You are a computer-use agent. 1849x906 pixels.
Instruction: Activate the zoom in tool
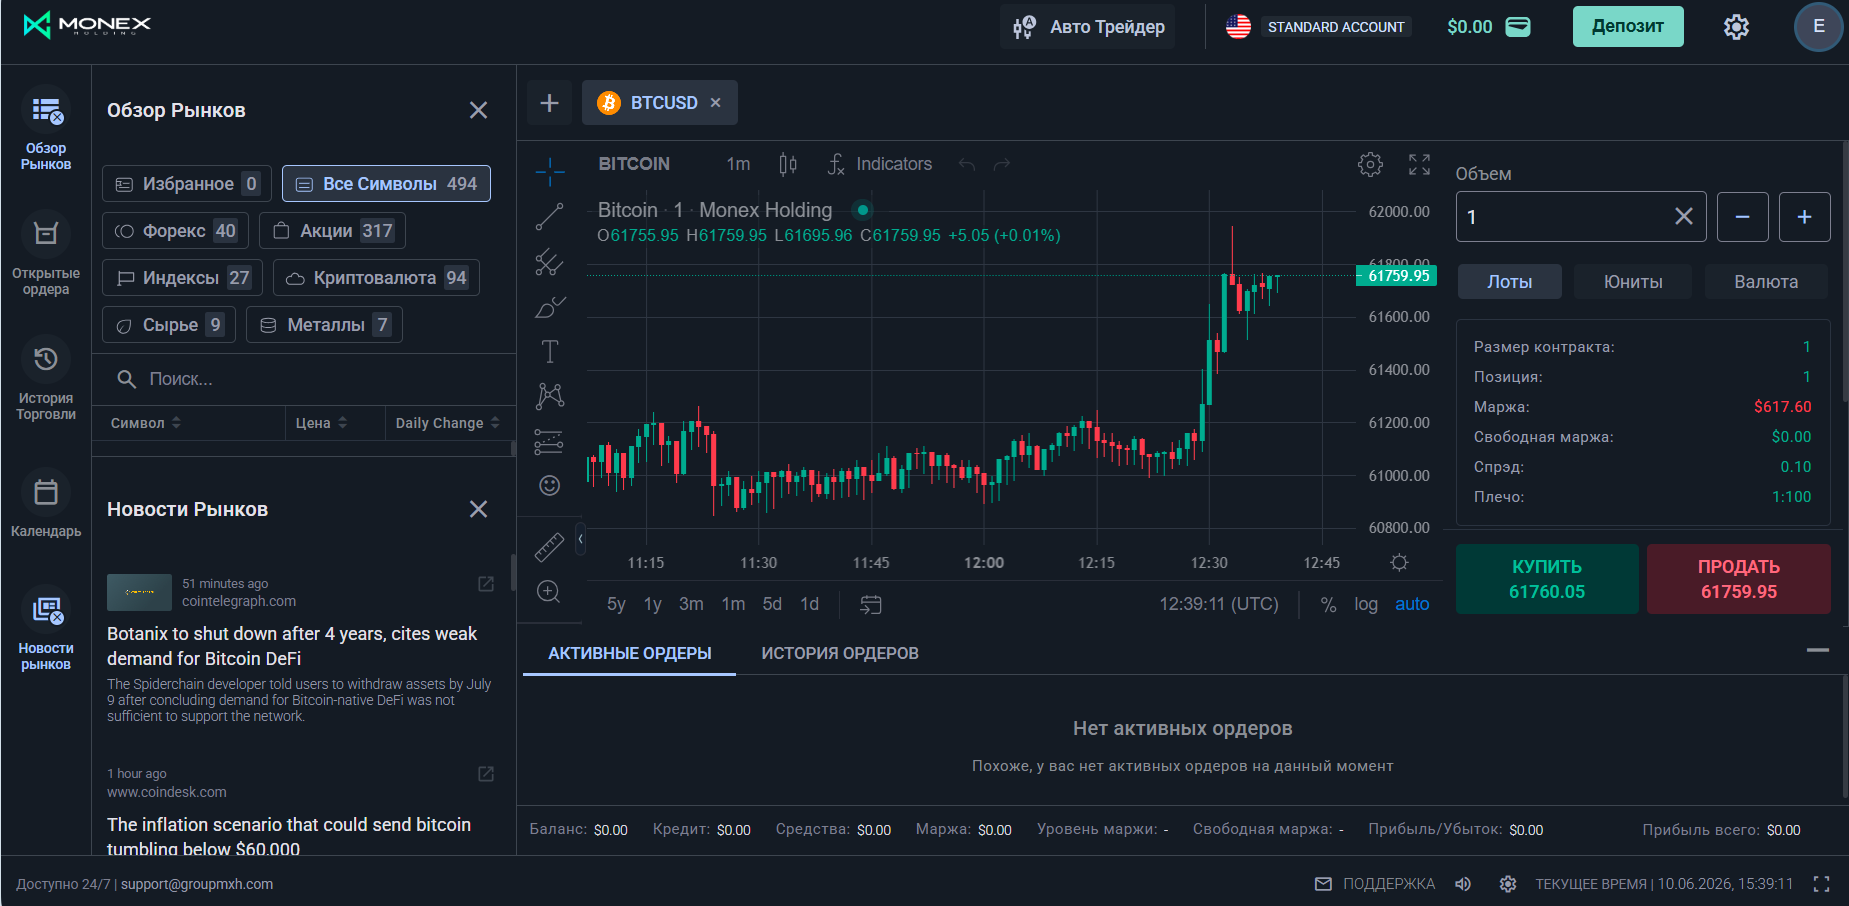point(549,591)
